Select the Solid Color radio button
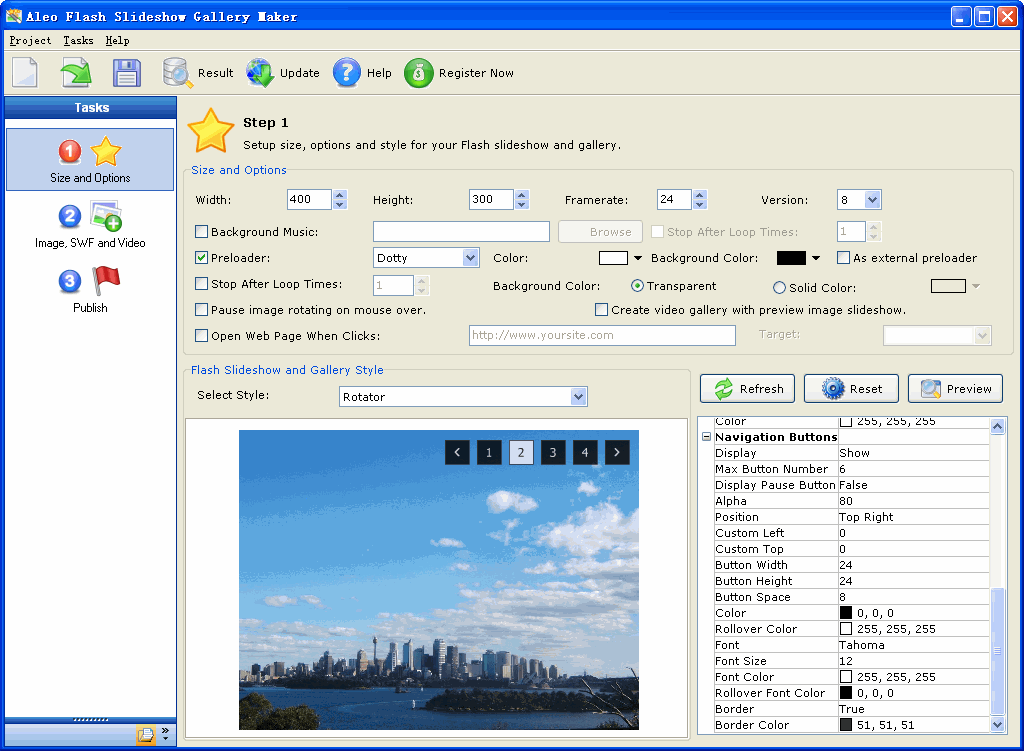This screenshot has width=1024, height=751. (780, 287)
